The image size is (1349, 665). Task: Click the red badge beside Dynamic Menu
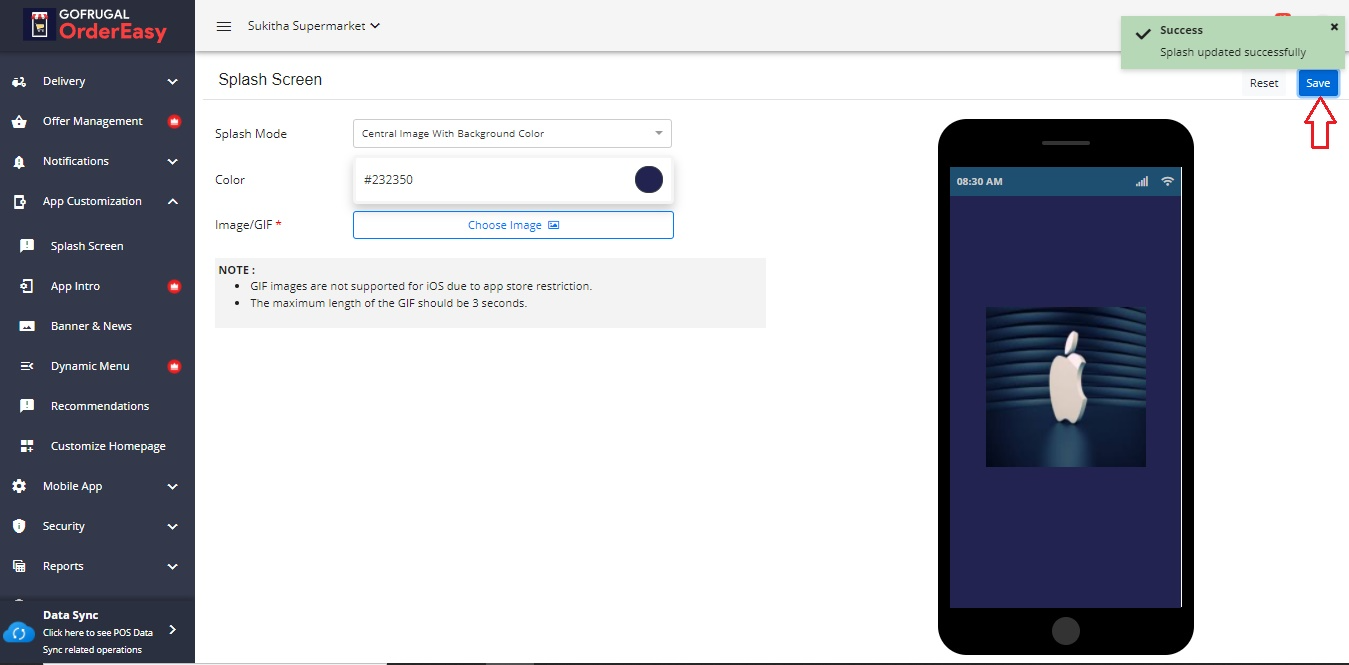point(174,366)
